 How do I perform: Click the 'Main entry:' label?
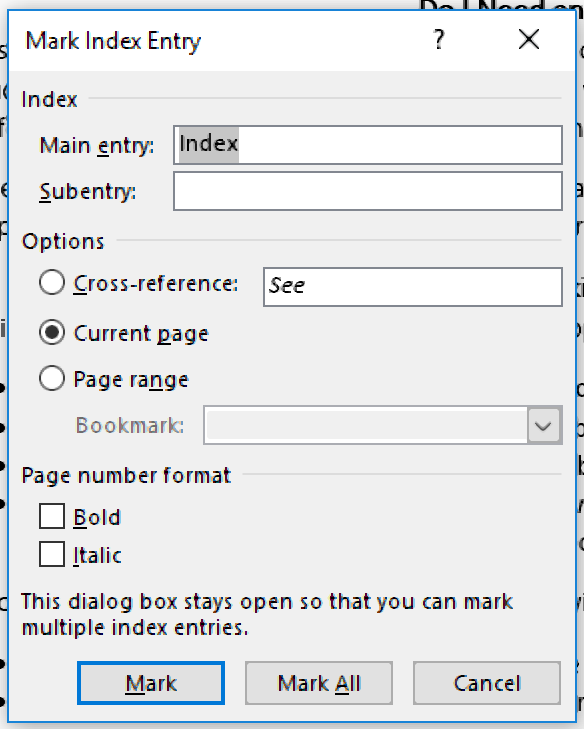(97, 146)
